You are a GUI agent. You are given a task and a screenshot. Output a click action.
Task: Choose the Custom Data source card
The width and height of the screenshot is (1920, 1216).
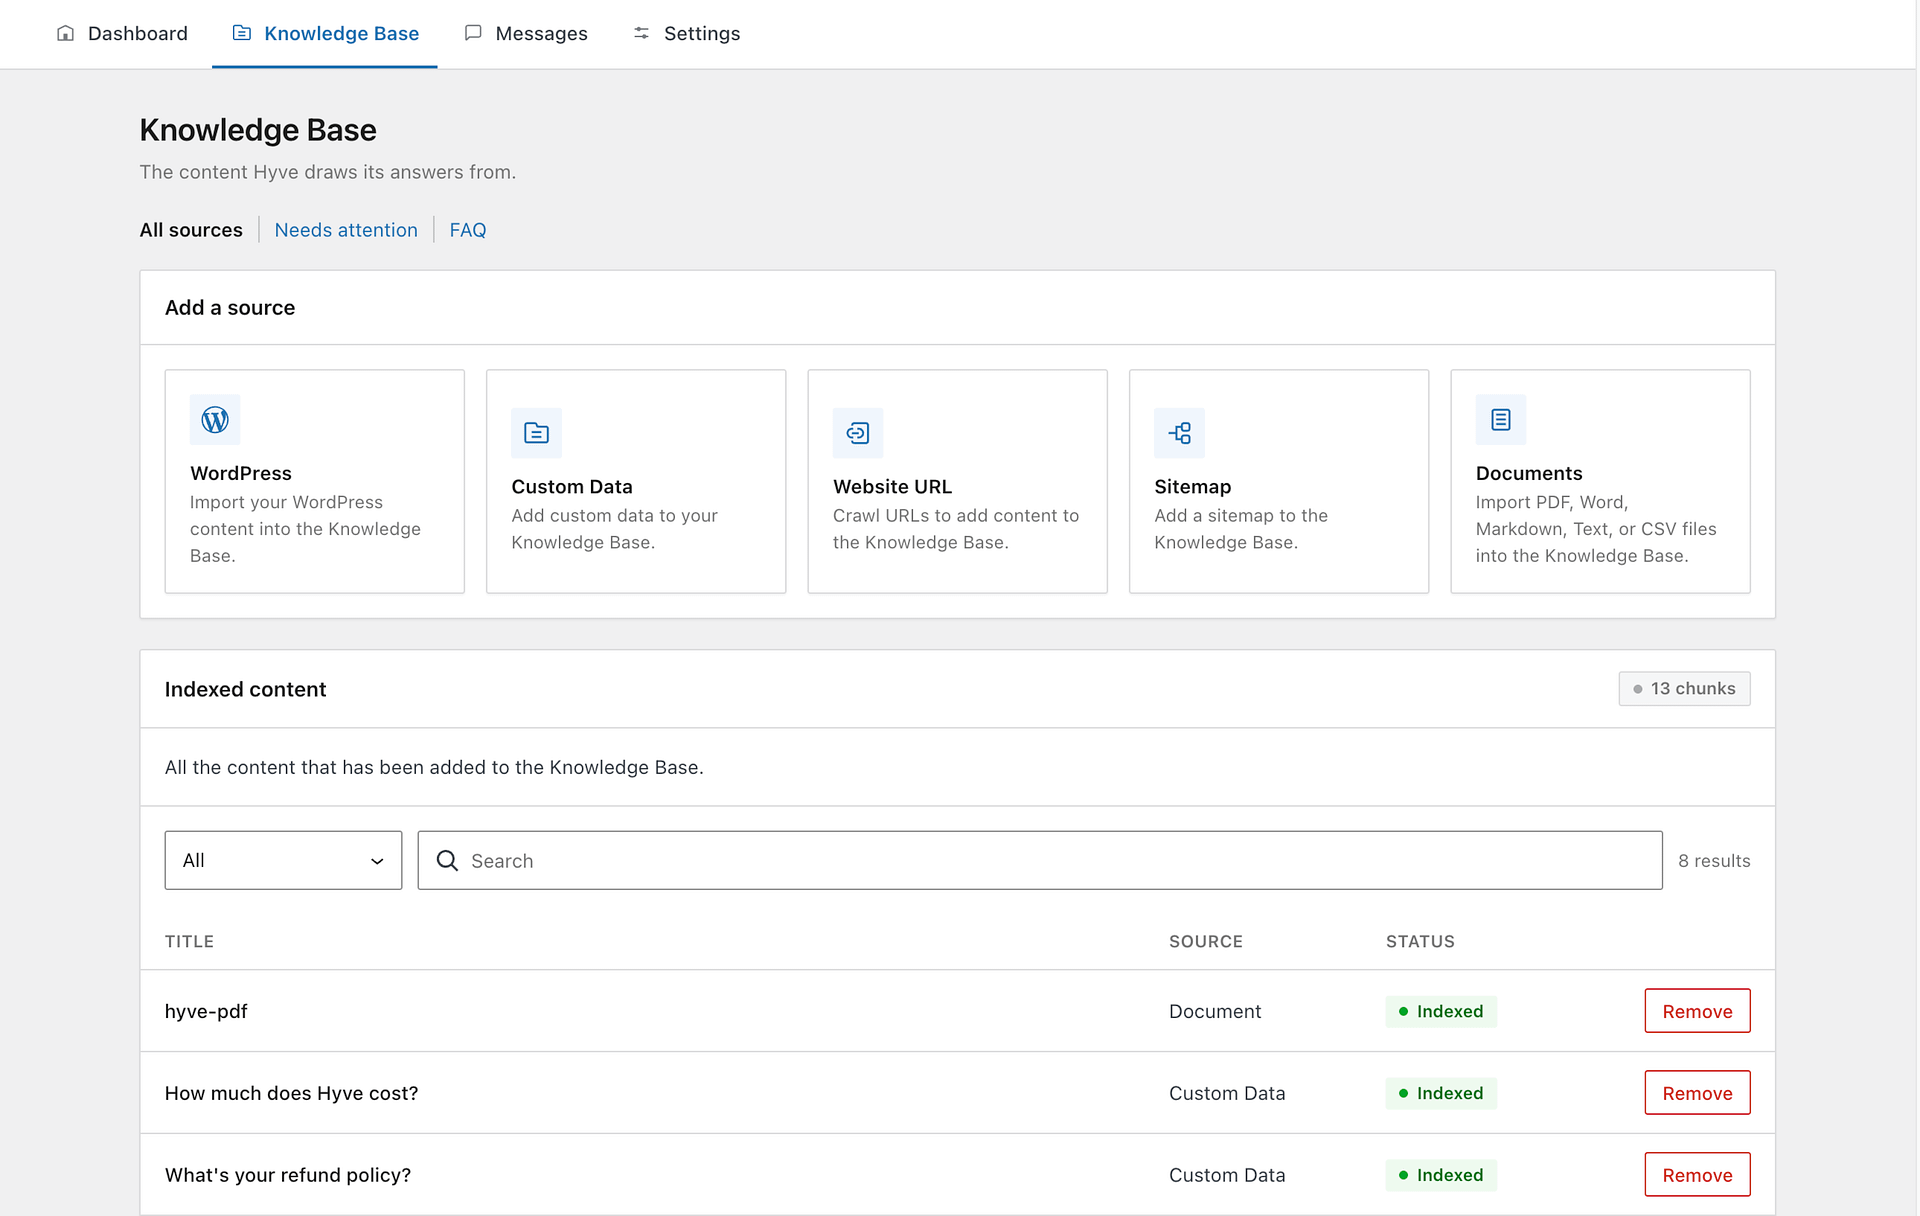click(x=636, y=481)
